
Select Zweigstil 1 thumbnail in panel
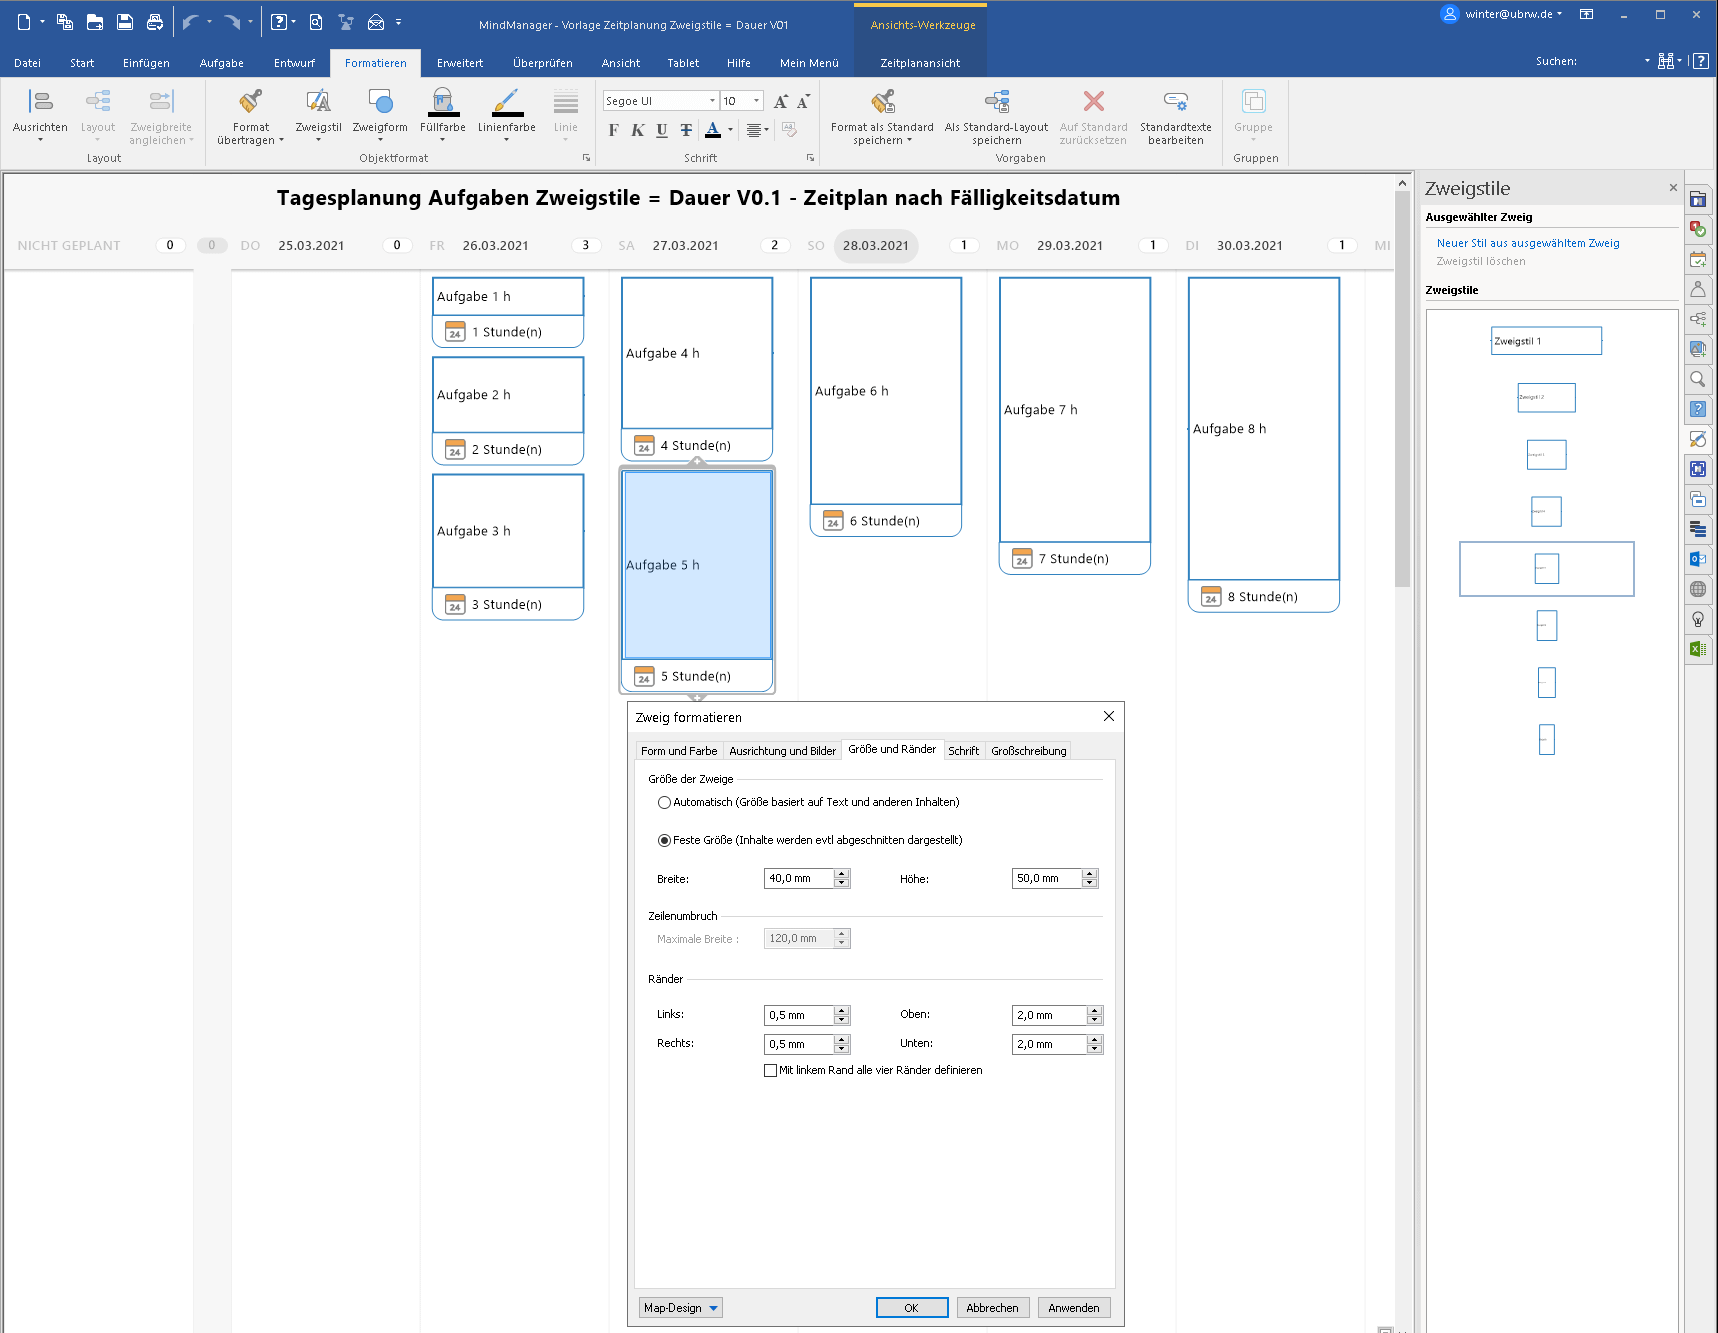pyautogui.click(x=1546, y=341)
